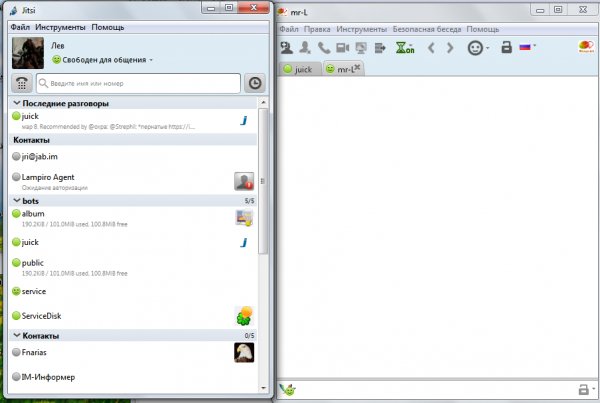Go to previous history page arrow
The image size is (600, 403).
point(431,48)
